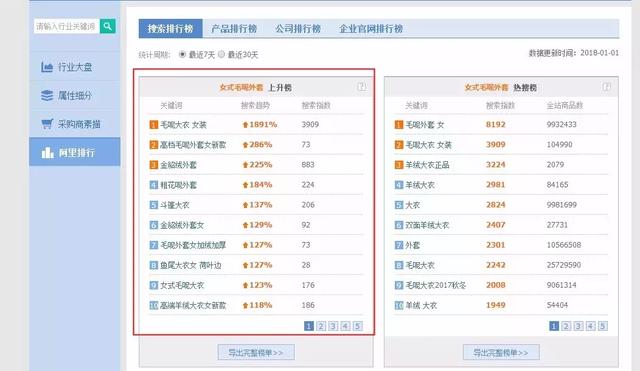Click keyword 外套 ranked 7 in 热搜榜
640x371 pixels.
[413, 245]
